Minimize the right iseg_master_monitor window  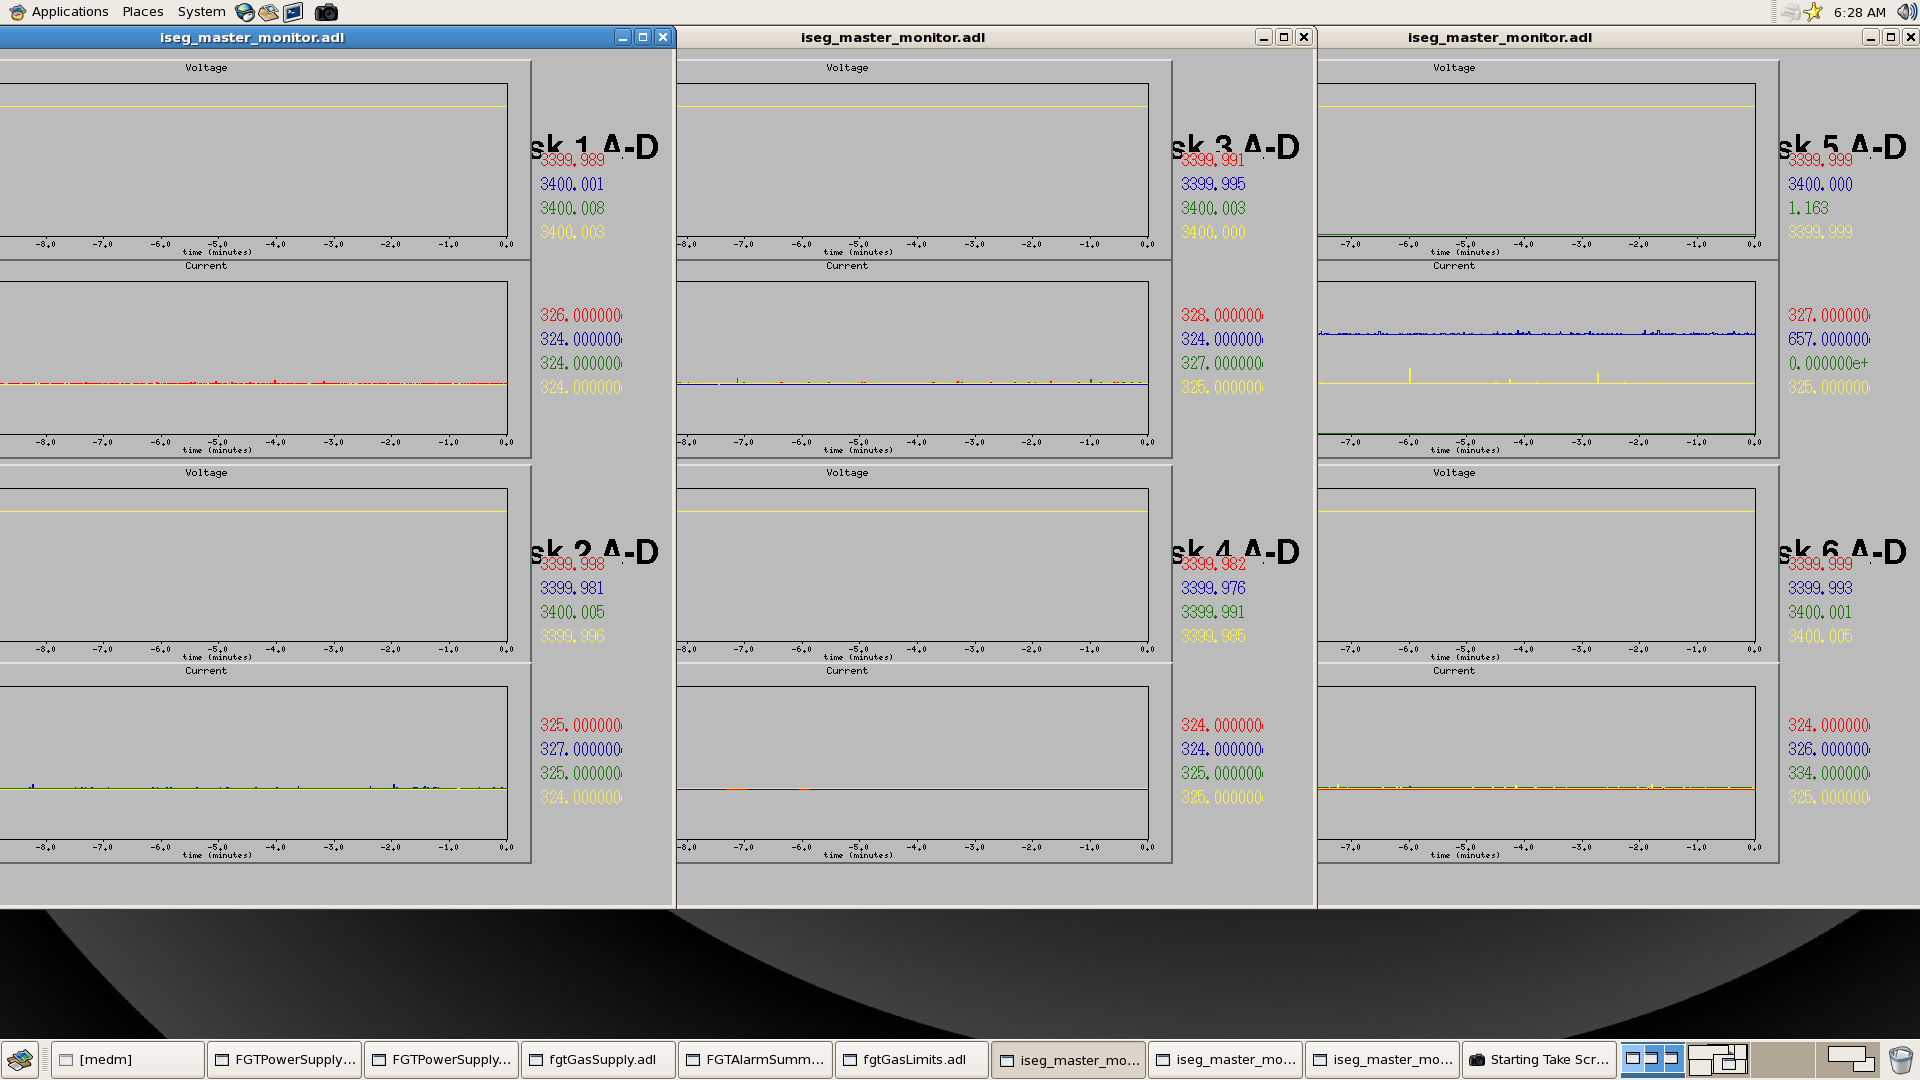[x=1871, y=37]
